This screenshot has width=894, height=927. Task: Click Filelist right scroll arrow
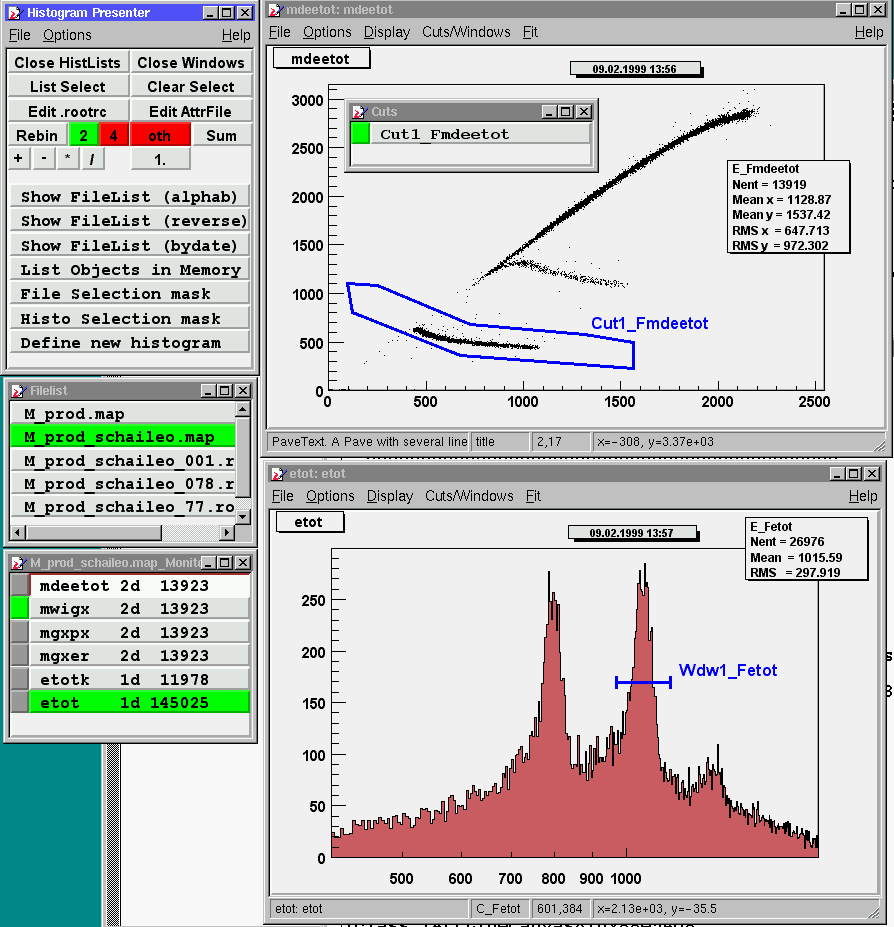[x=227, y=531]
